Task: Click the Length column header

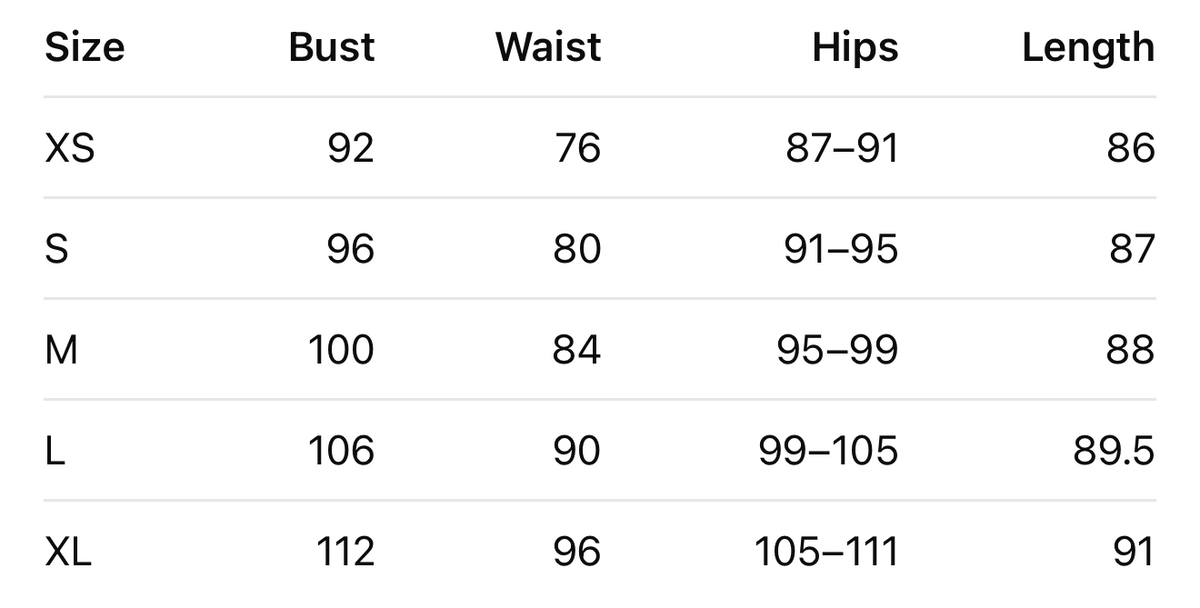Action: (1089, 47)
